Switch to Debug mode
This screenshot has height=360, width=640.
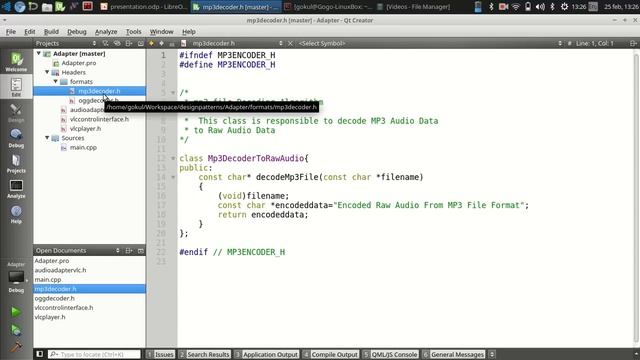16,138
